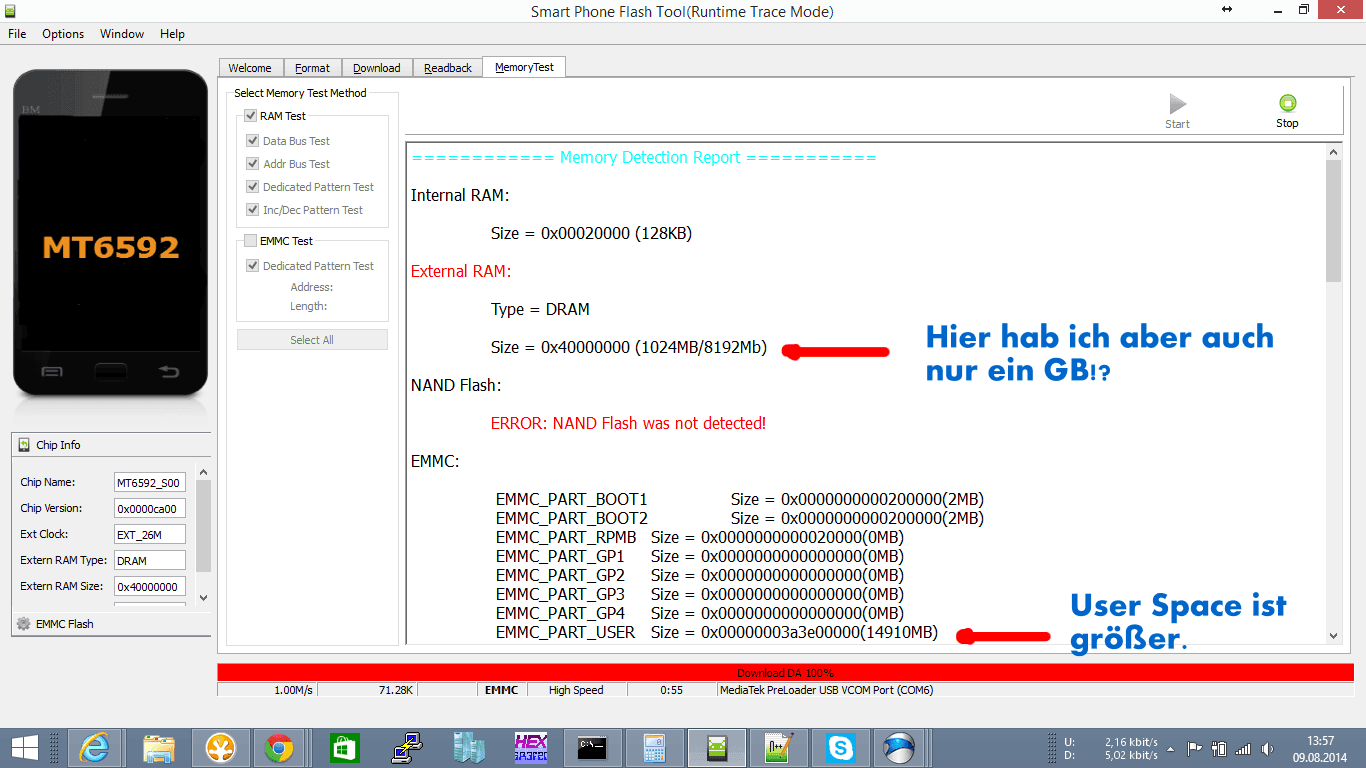
Task: Click the Ext Clock field
Action: (149, 534)
